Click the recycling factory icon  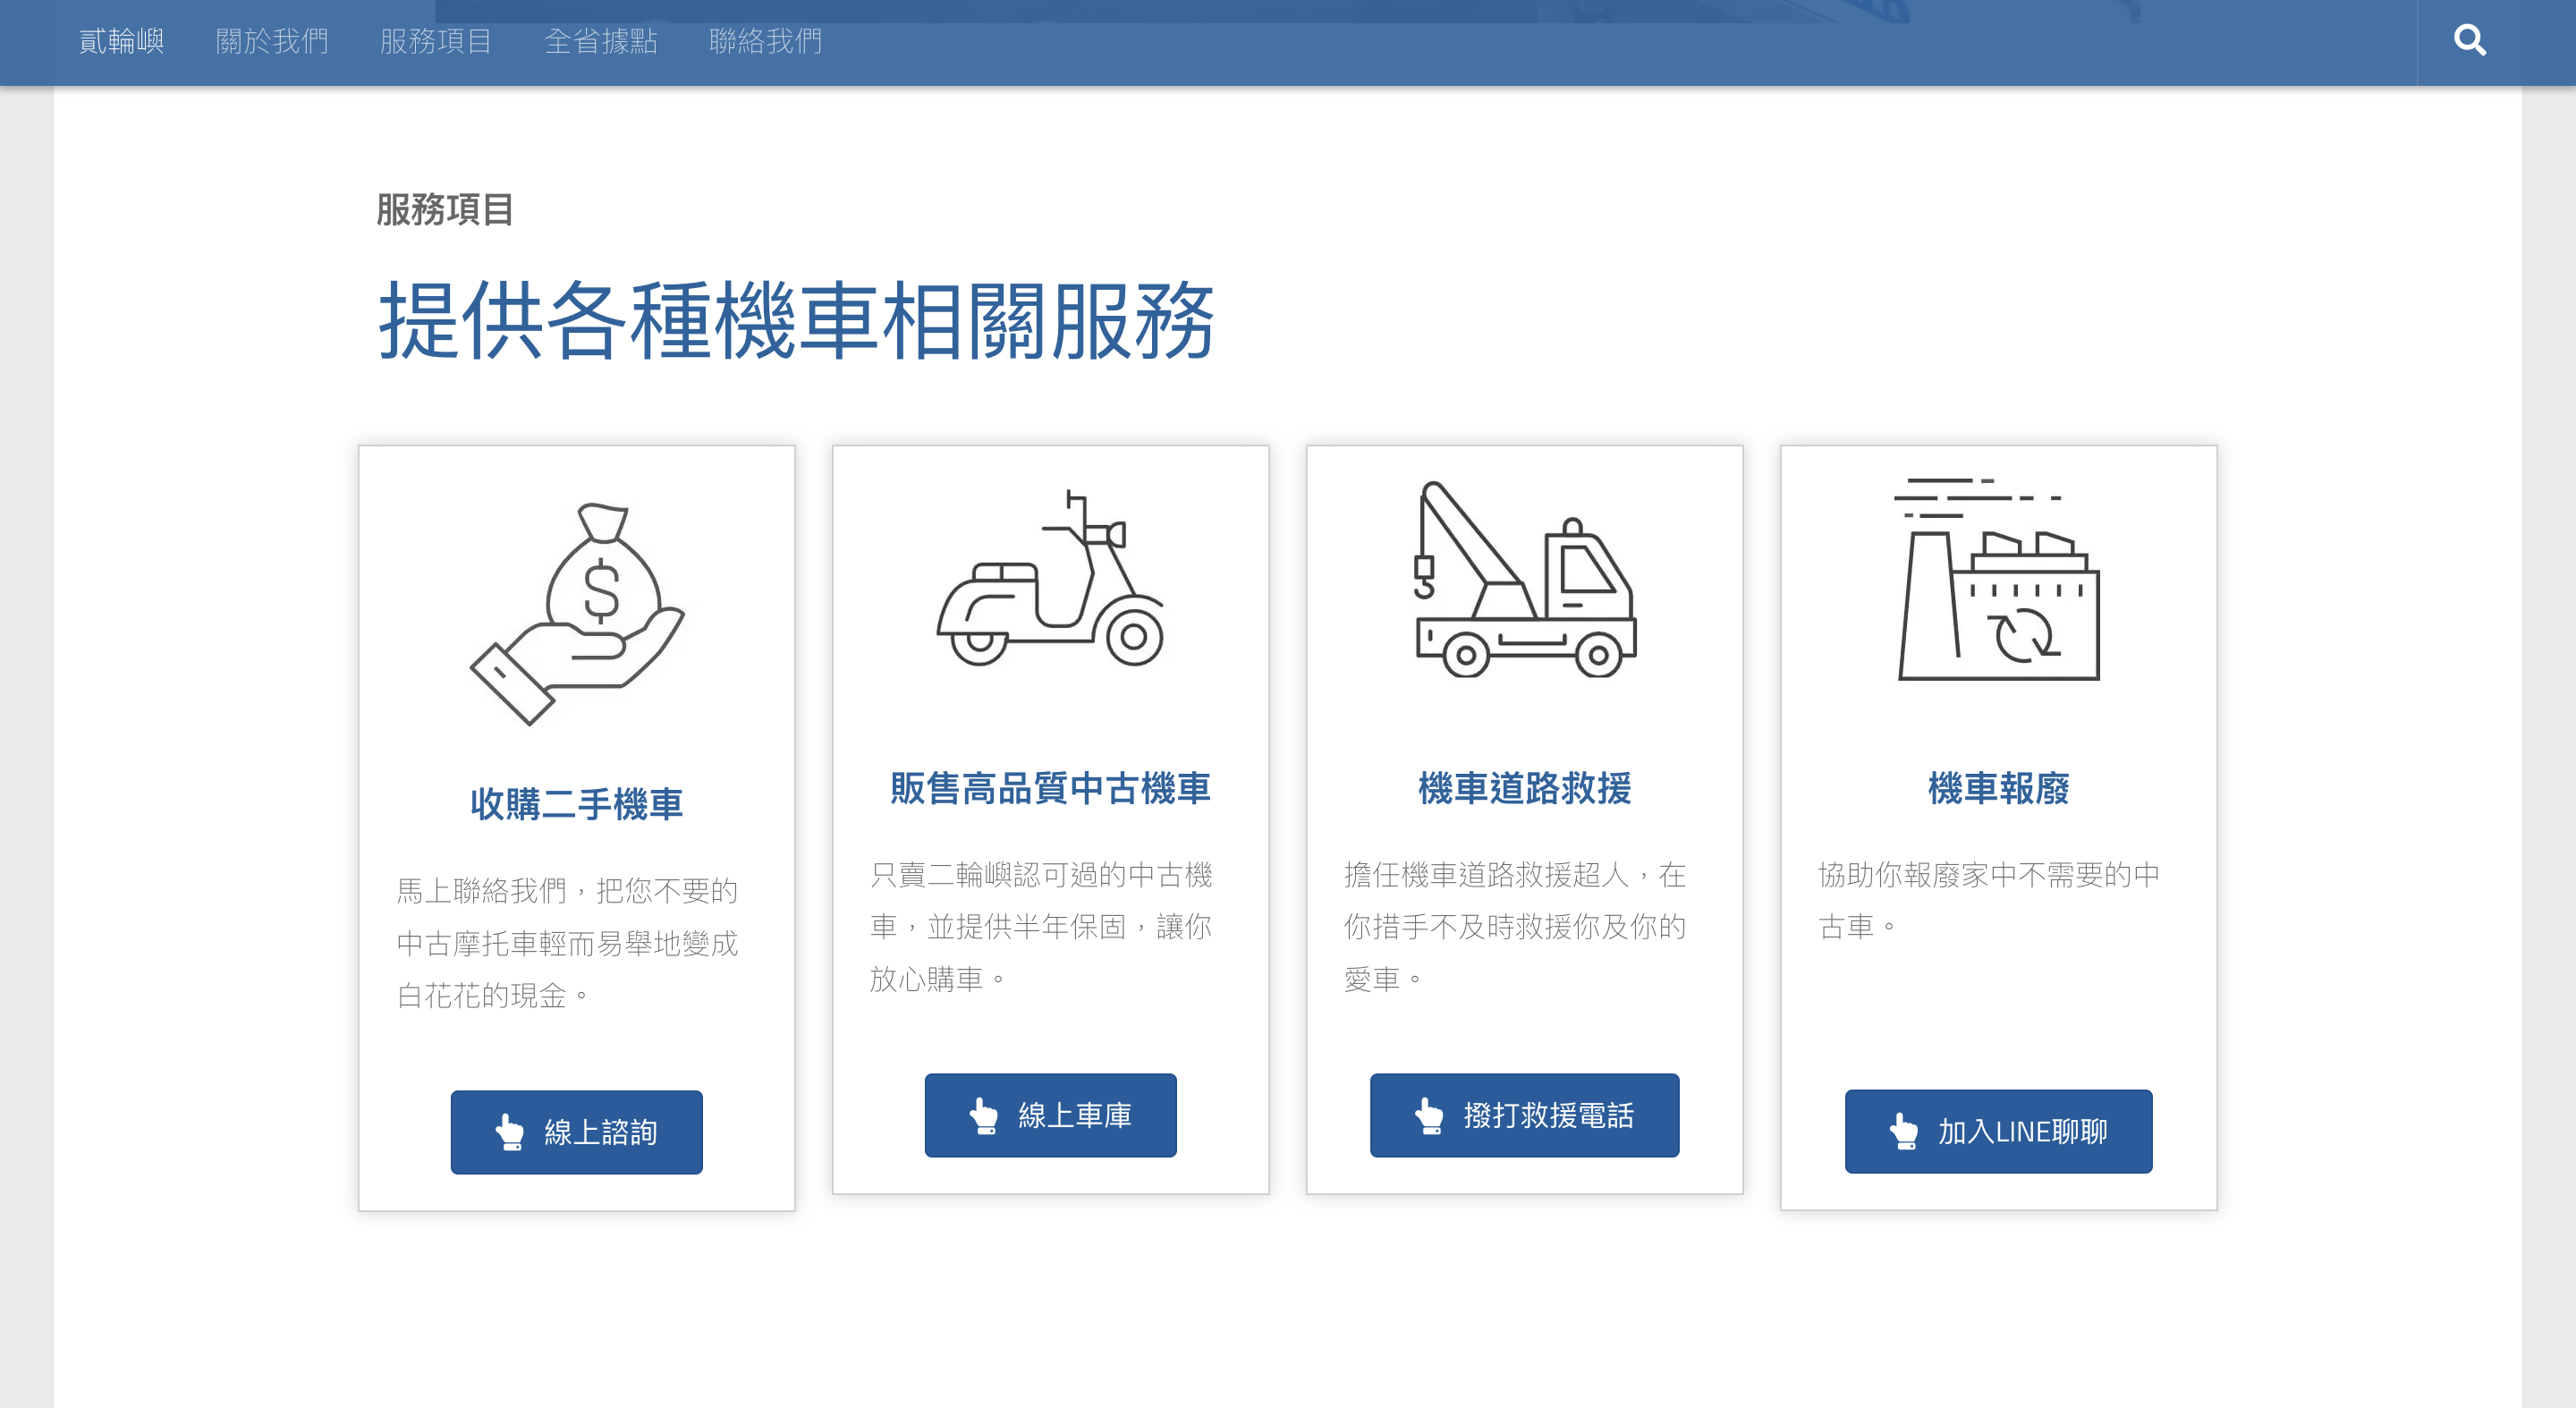(x=1998, y=579)
